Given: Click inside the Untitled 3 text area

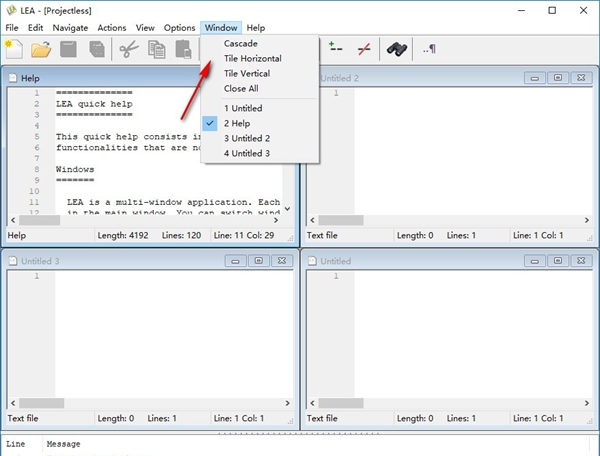Looking at the screenshot, I should click(174, 334).
